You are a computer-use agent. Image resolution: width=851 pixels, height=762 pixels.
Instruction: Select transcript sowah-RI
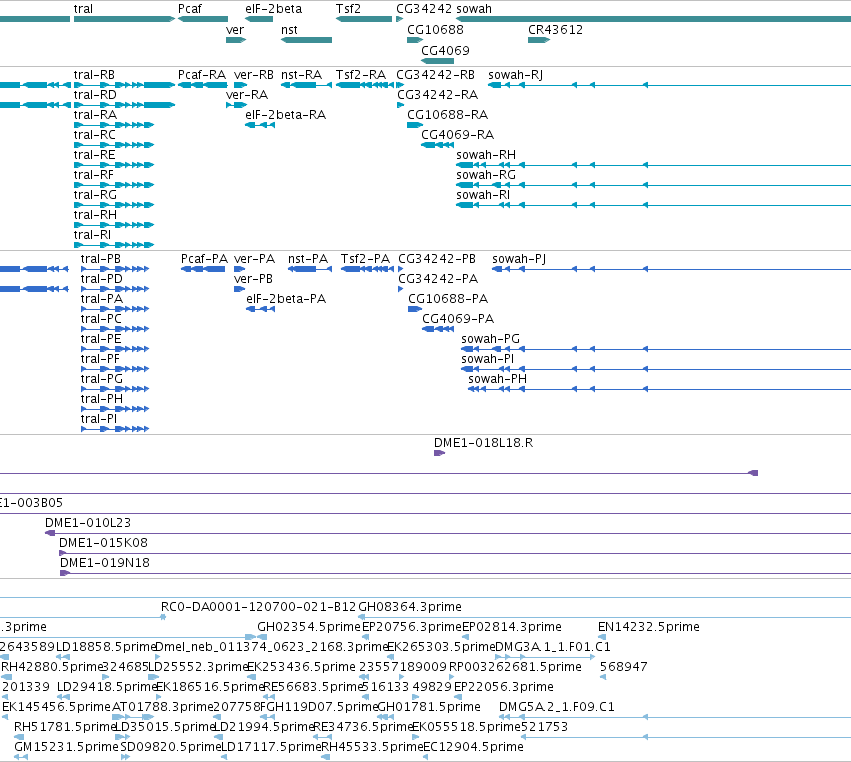point(483,195)
